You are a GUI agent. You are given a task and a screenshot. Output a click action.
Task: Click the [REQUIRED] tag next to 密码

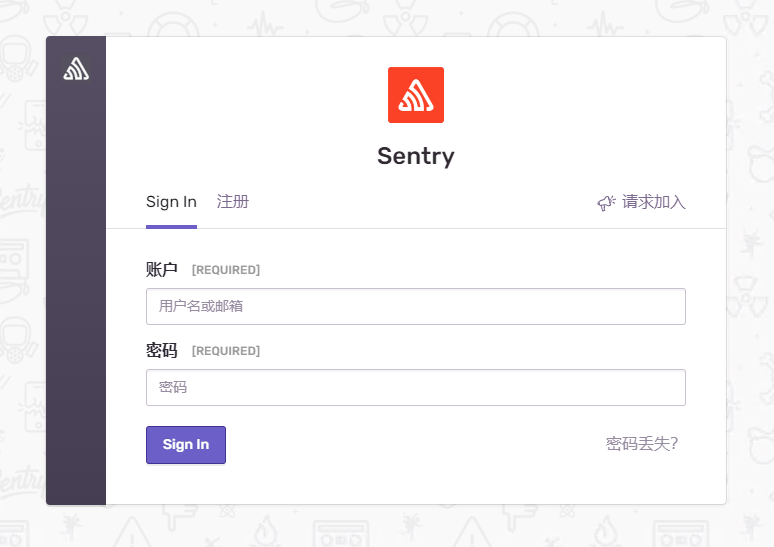(226, 351)
